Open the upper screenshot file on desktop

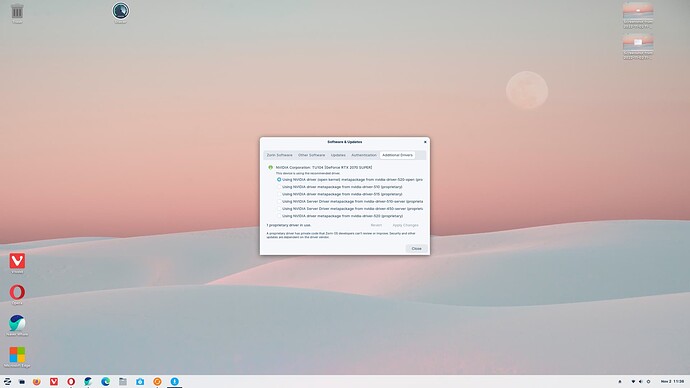(638, 15)
